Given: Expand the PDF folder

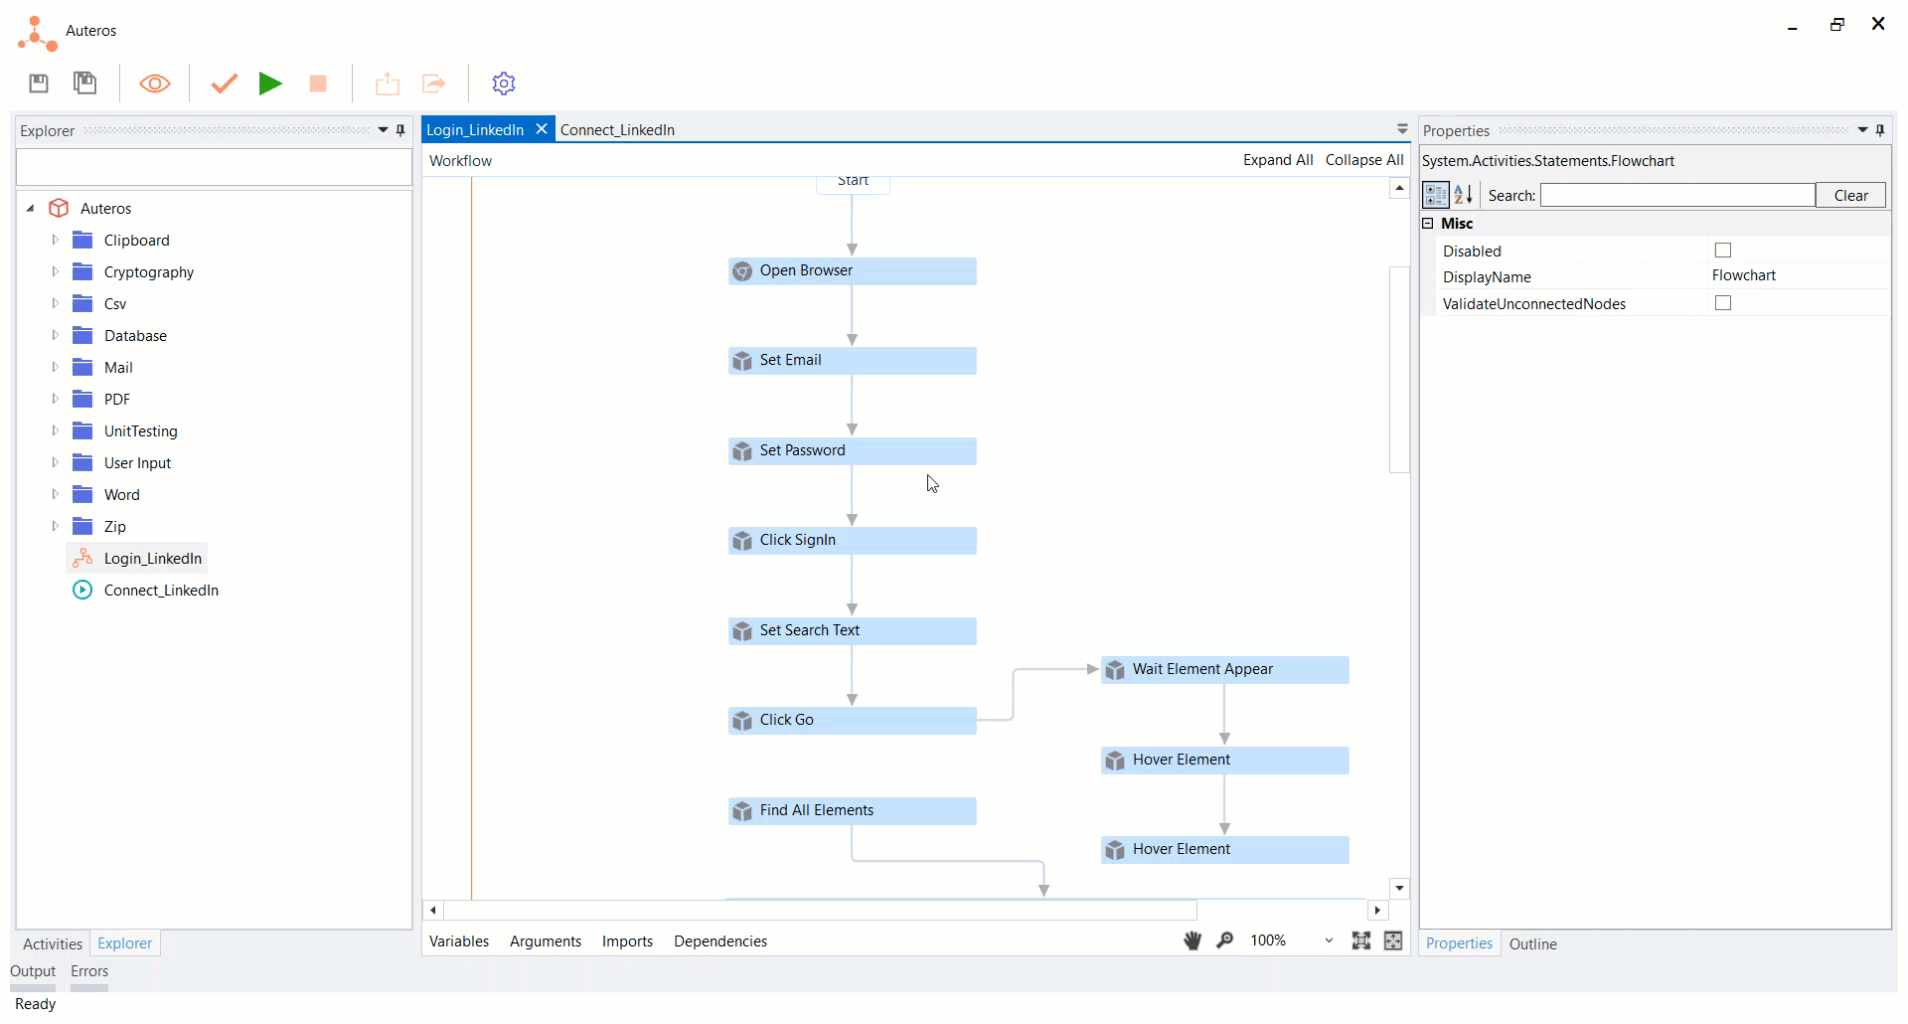Looking at the screenshot, I should click(55, 399).
